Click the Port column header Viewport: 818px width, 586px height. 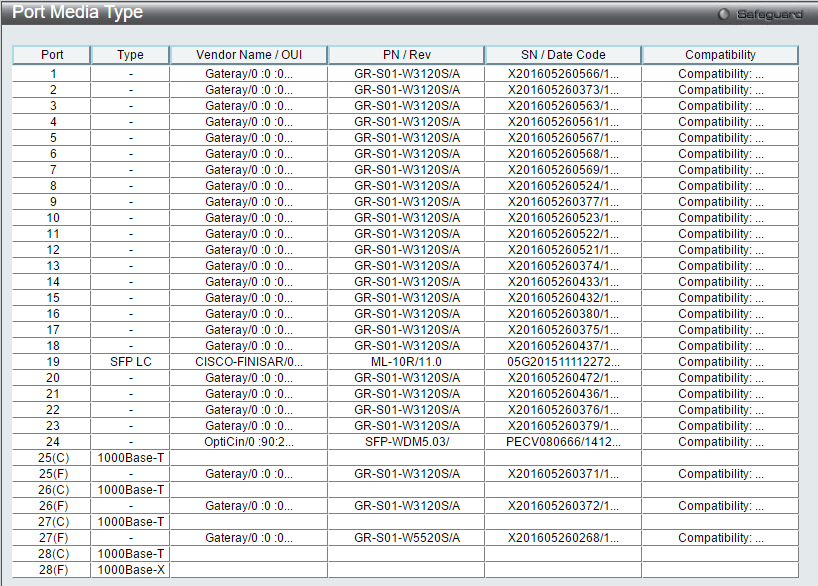tap(52, 55)
